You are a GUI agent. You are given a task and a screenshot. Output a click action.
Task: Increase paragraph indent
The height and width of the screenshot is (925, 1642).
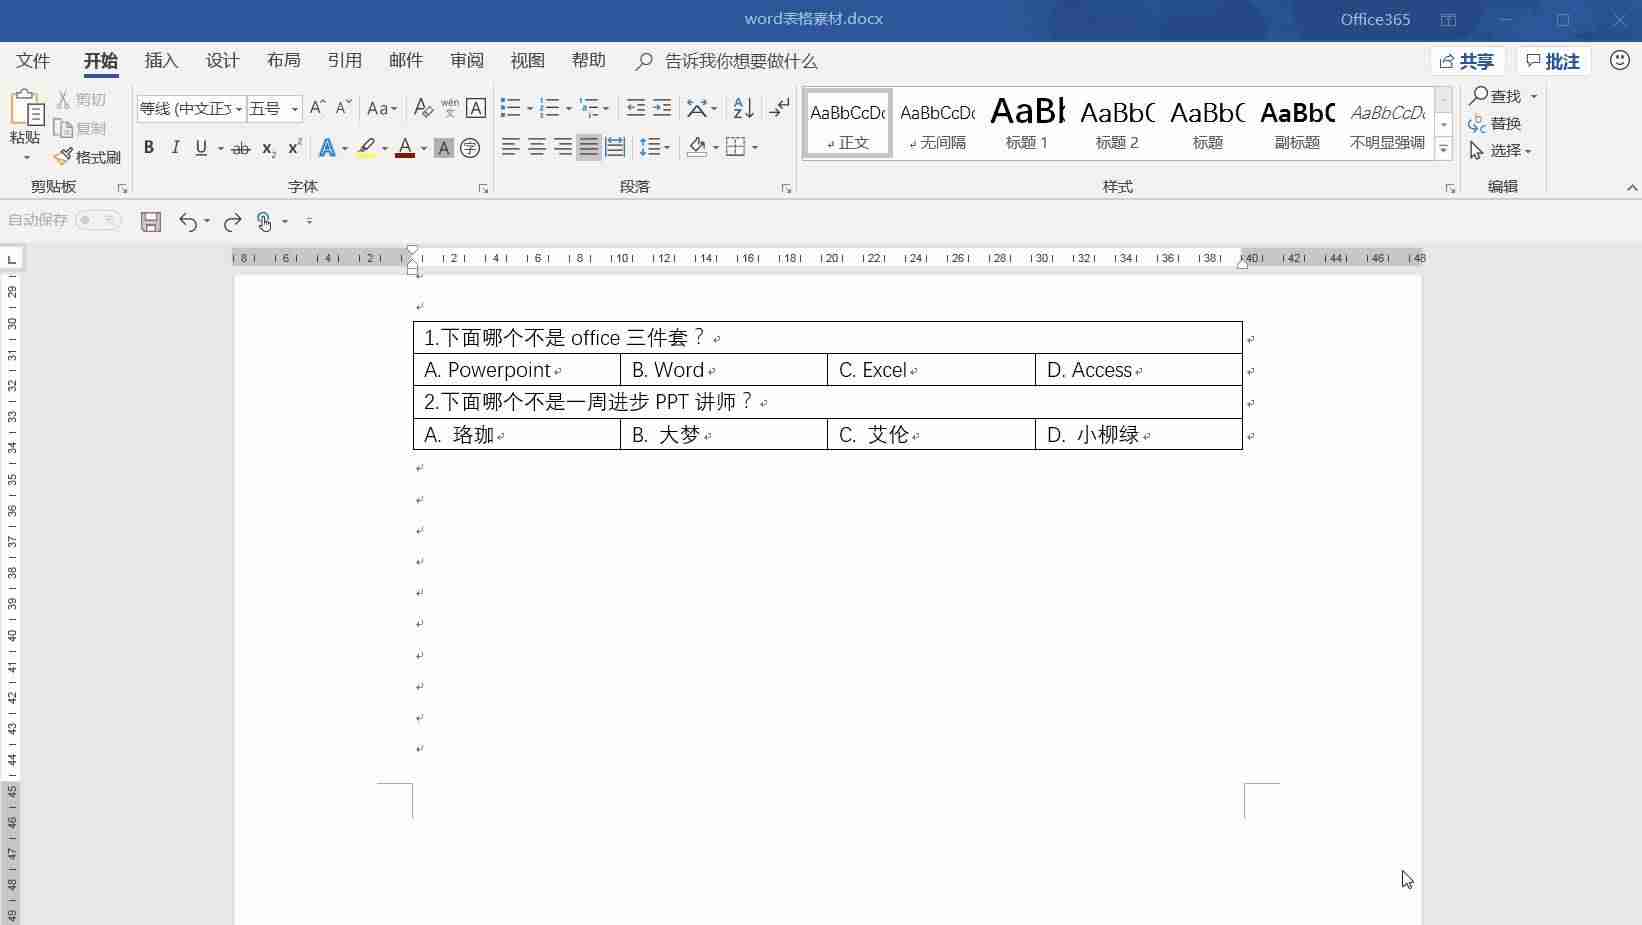click(x=661, y=108)
